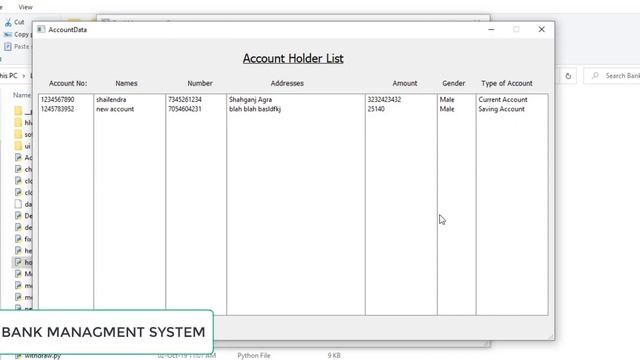Viewport: 640px width, 360px height.
Task: Select phone number 7345261234
Action: coord(185,100)
